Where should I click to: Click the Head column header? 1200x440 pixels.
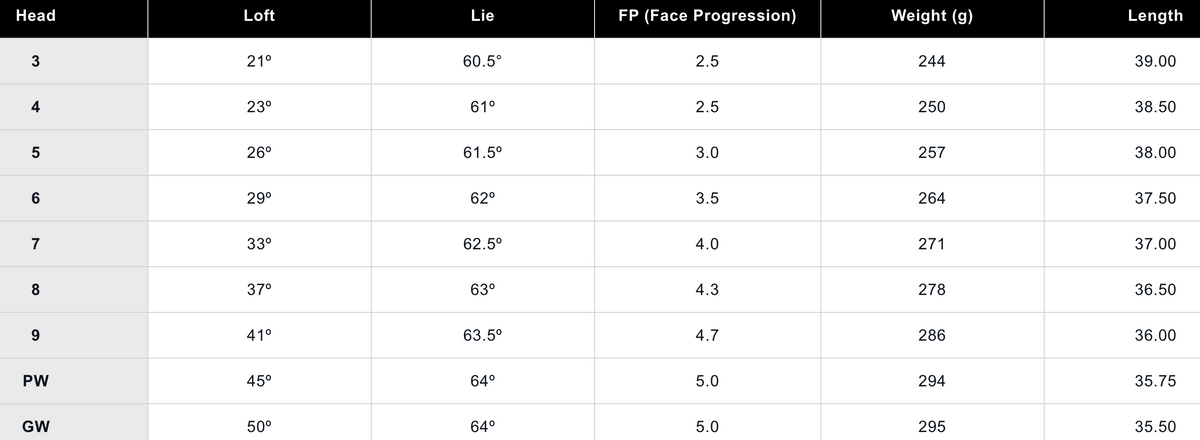pos(36,17)
